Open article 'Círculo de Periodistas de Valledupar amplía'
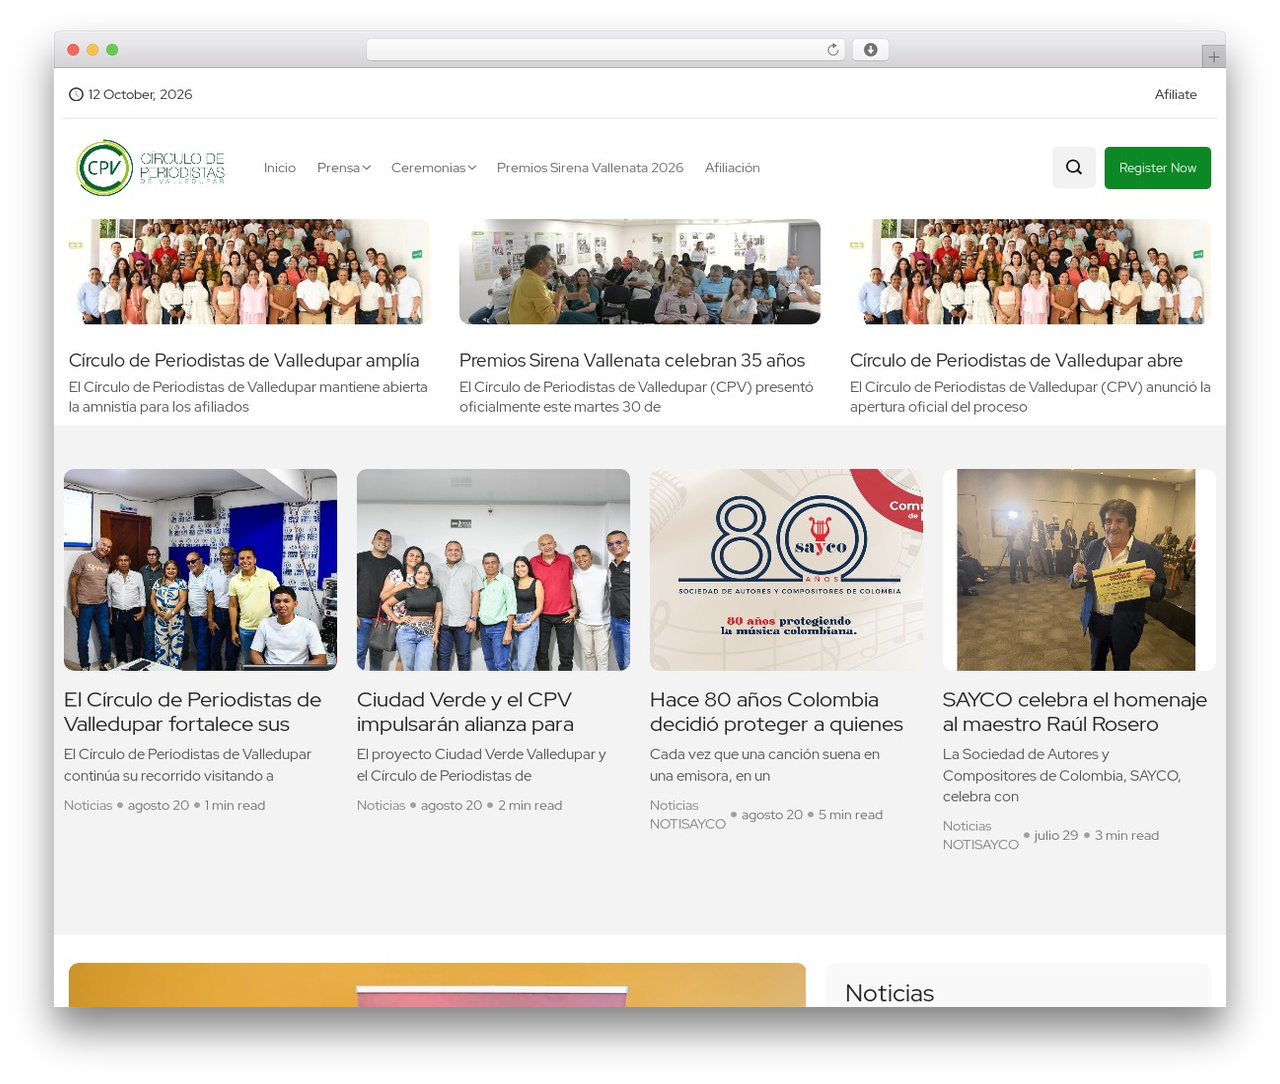This screenshot has height=1084, width=1280. 244,360
